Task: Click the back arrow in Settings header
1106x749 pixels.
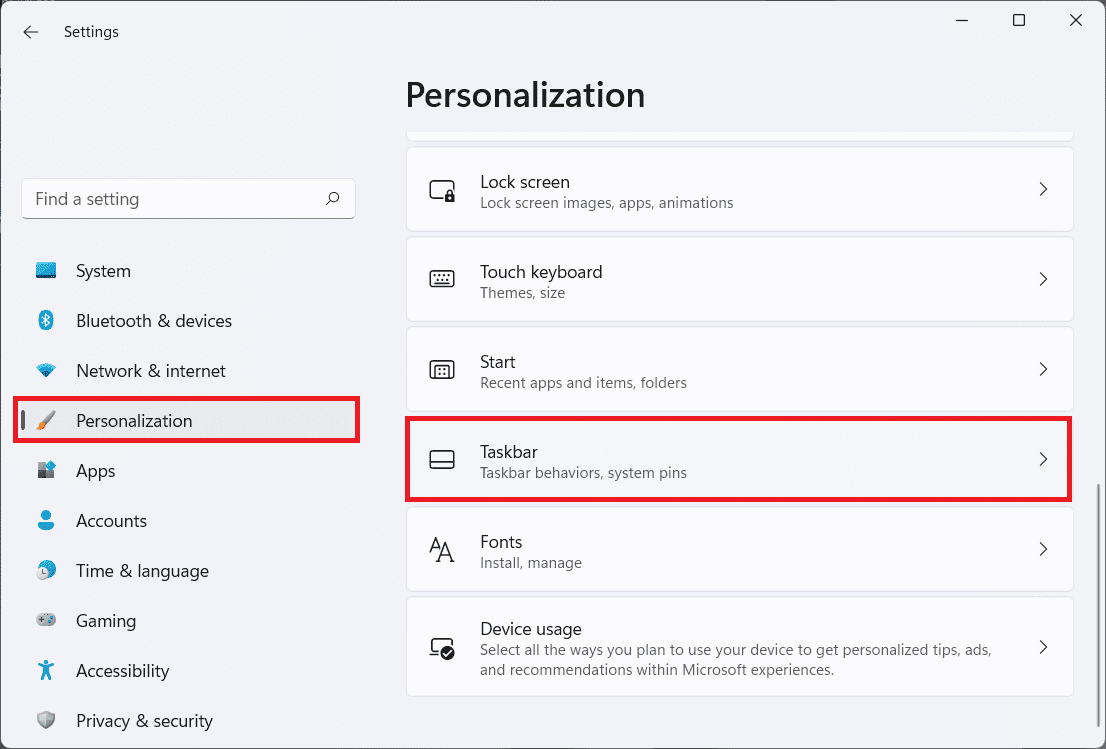Action: [x=30, y=32]
